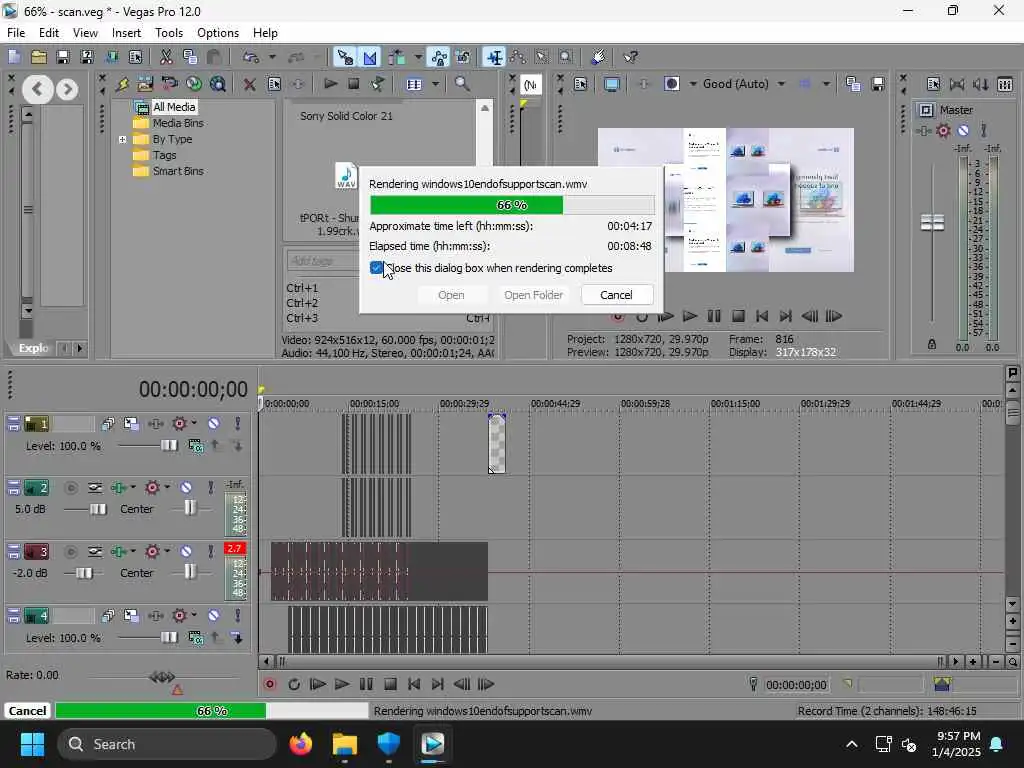This screenshot has width=1024, height=768.
Task: Open File Explorer from Windows taskbar
Action: tap(345, 744)
